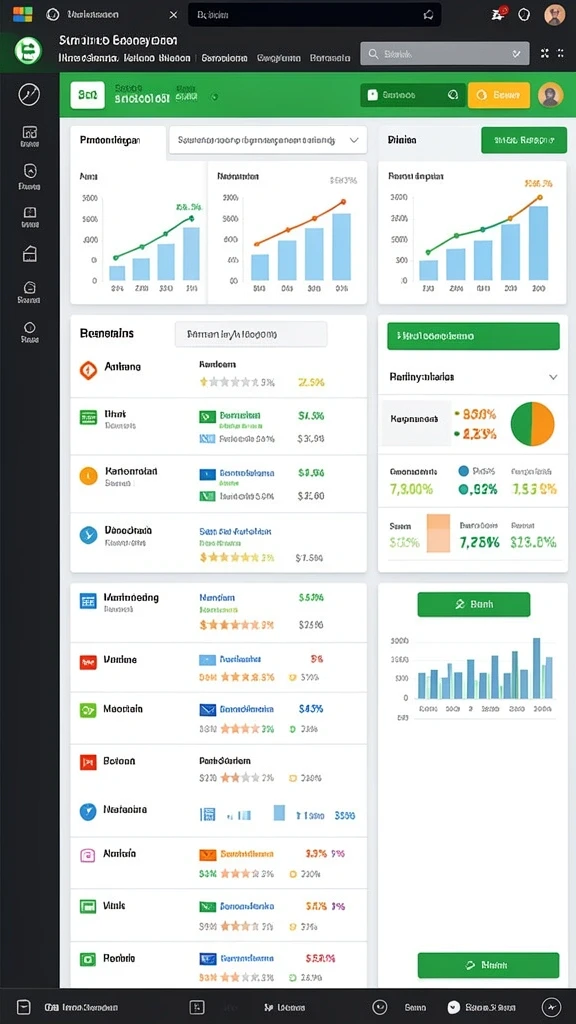Click the green circle marker in Meortain row
Image resolution: width=576 pixels, height=1024 pixels.
pyautogui.click(x=293, y=729)
